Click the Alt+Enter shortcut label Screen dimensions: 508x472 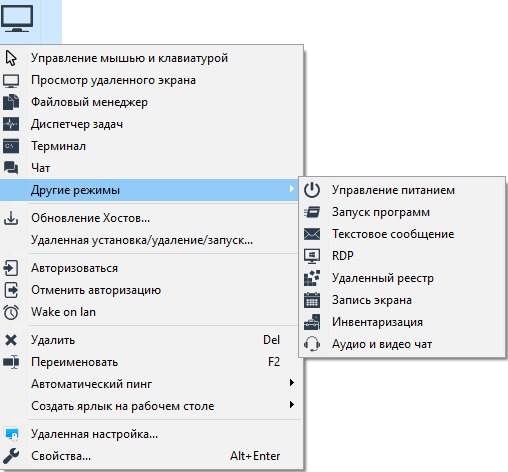point(255,456)
